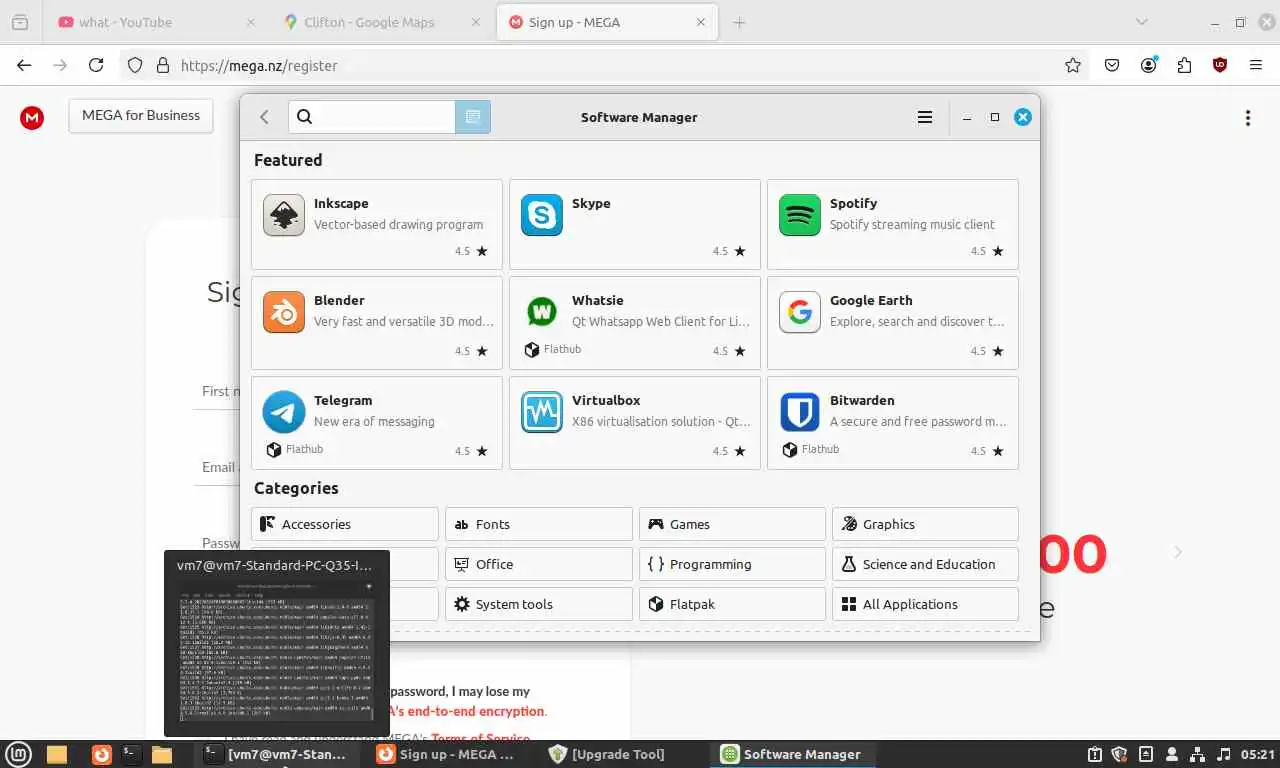
Task: Open the network tray icon
Action: (1198, 754)
